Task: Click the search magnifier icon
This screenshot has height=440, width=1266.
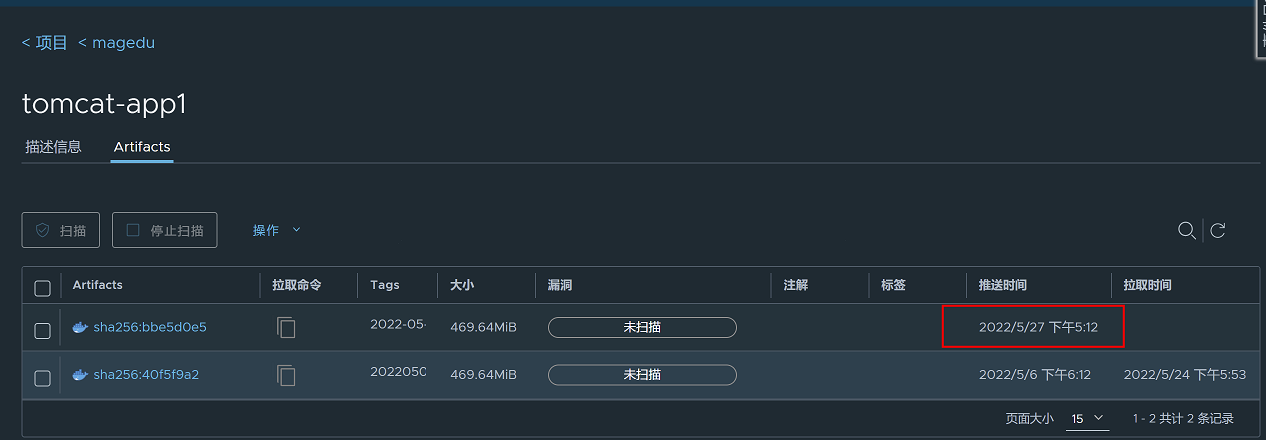Action: (1186, 231)
